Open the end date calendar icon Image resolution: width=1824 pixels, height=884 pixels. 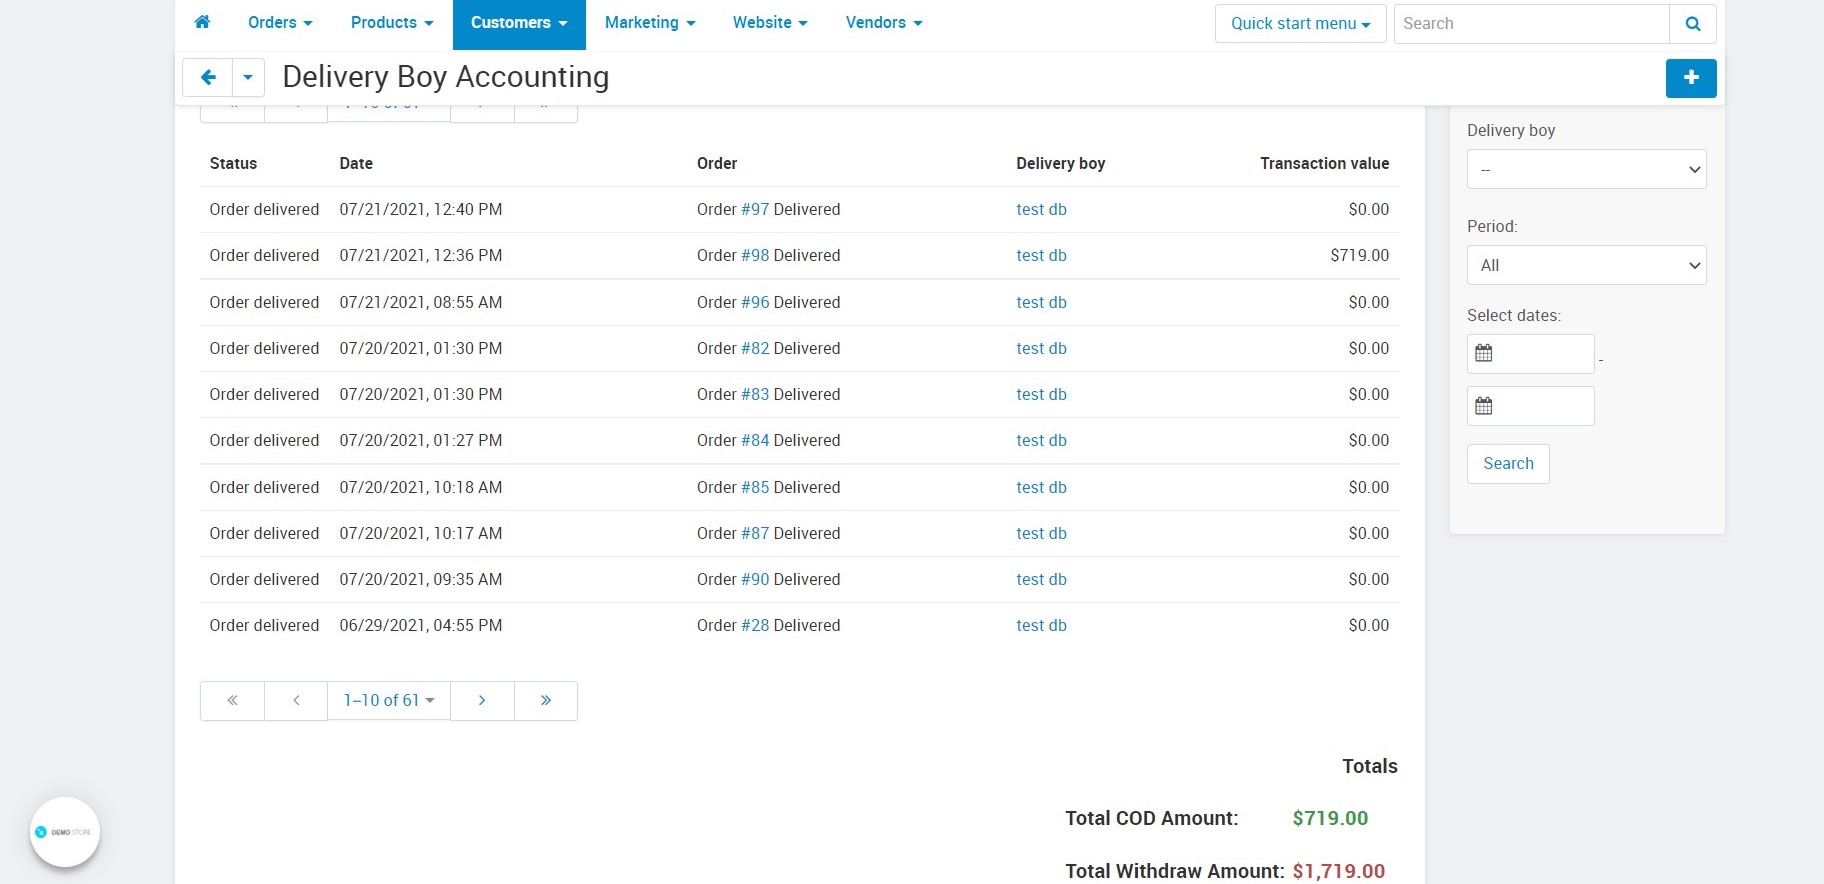click(x=1484, y=406)
